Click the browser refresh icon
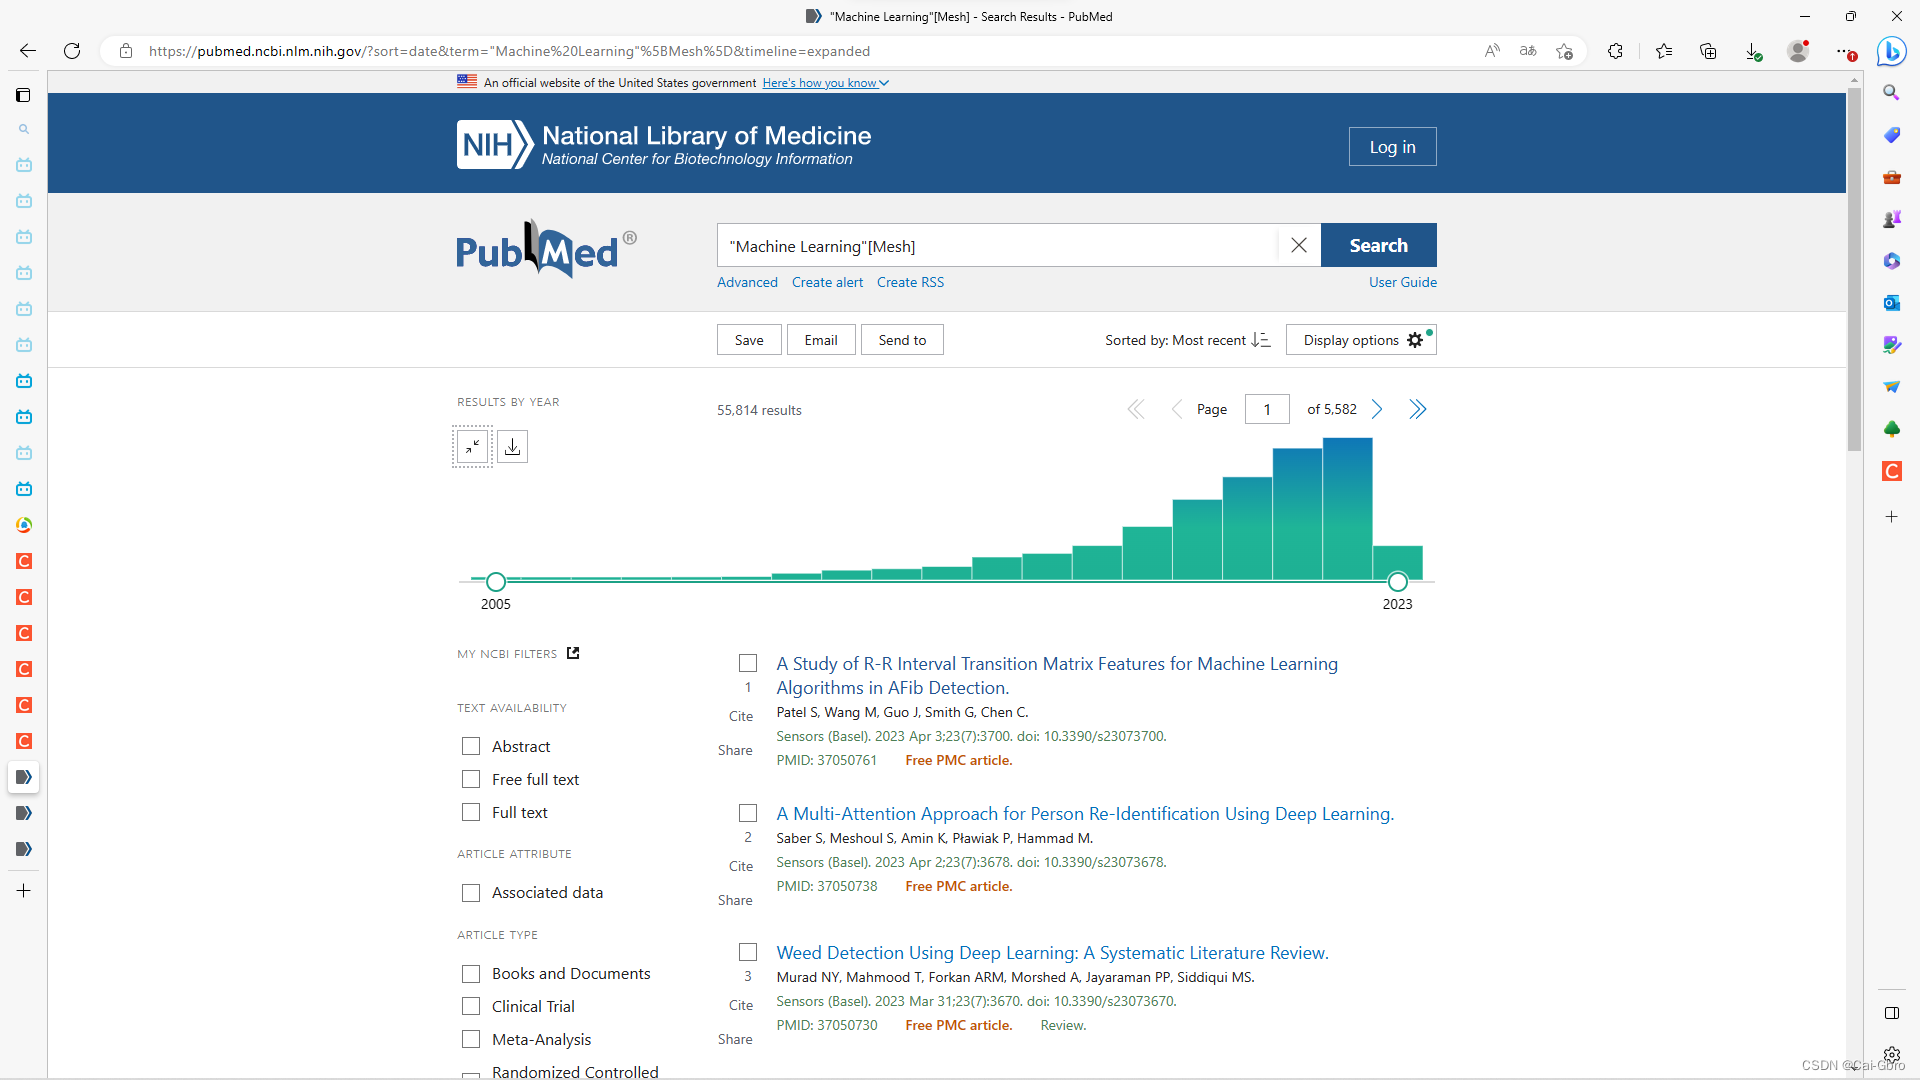 pyautogui.click(x=72, y=51)
